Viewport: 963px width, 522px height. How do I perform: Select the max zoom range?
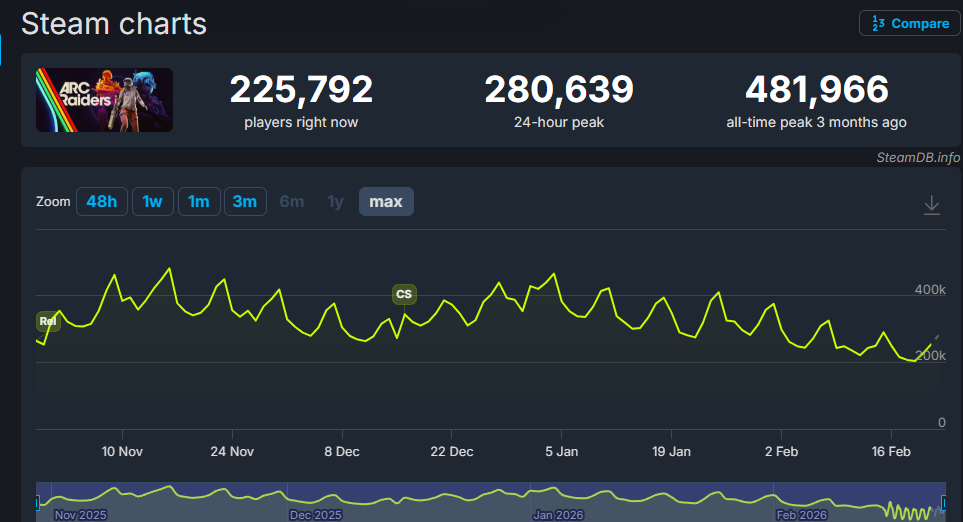(x=386, y=201)
